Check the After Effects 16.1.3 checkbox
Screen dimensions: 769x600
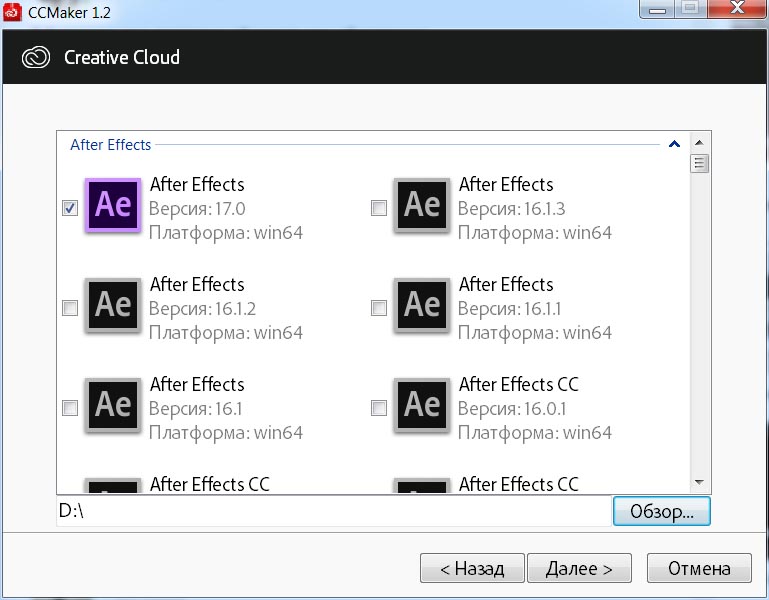coord(379,208)
